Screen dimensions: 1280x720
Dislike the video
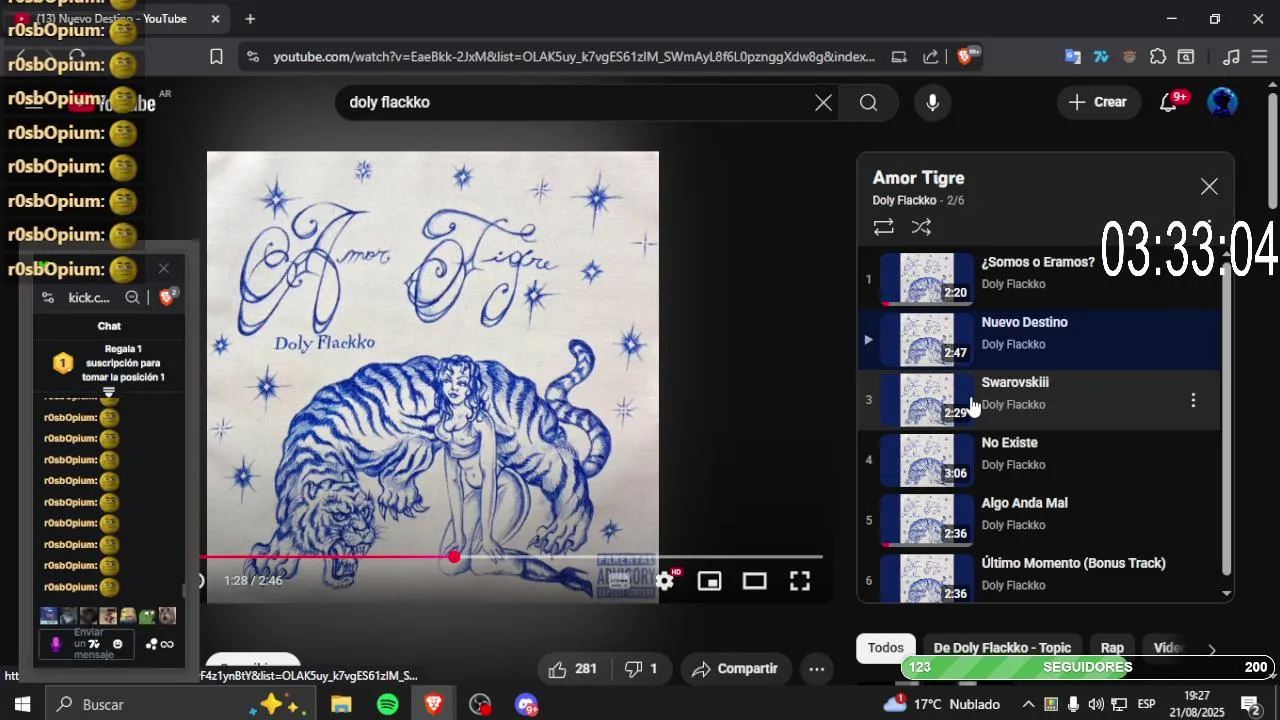click(641, 668)
